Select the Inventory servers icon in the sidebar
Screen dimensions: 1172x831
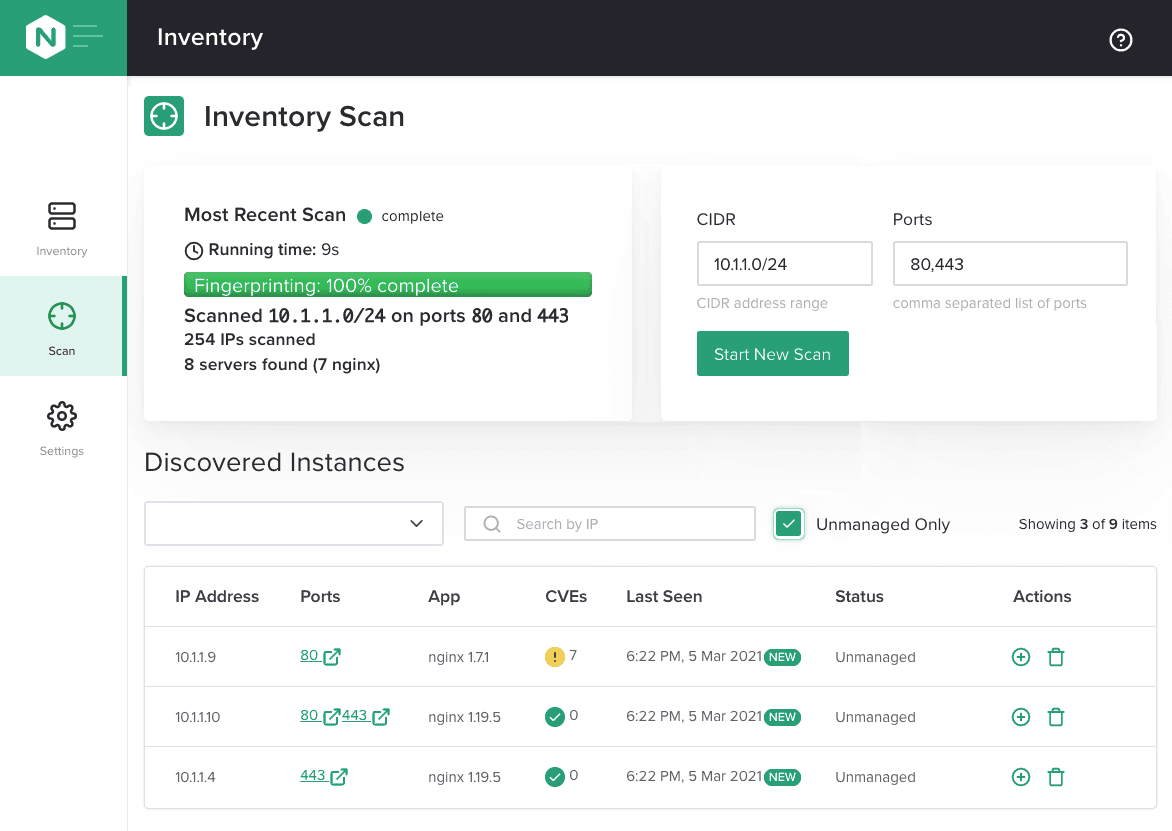pos(61,216)
